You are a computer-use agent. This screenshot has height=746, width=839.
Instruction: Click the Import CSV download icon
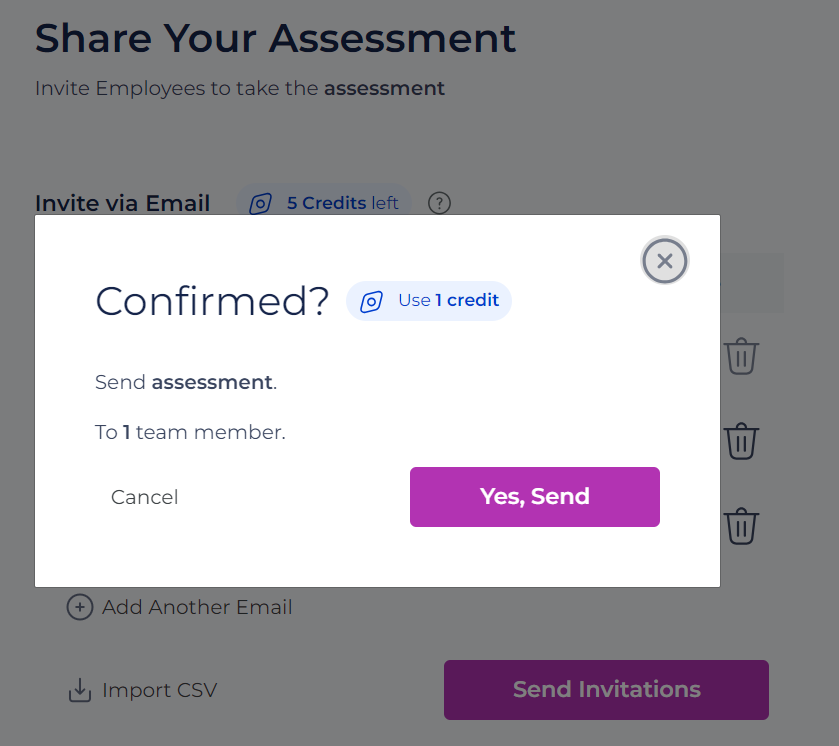[x=80, y=690]
